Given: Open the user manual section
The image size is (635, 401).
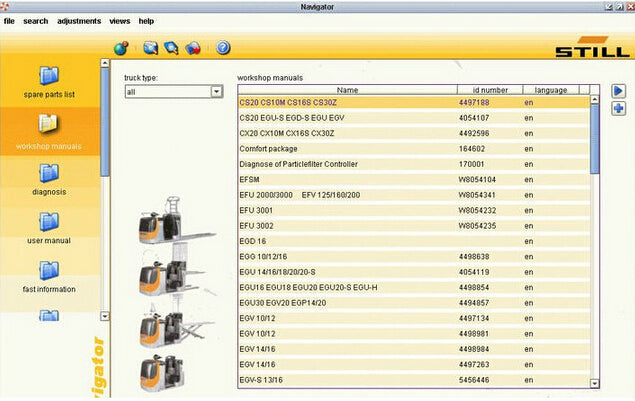Looking at the screenshot, I should coord(49,228).
